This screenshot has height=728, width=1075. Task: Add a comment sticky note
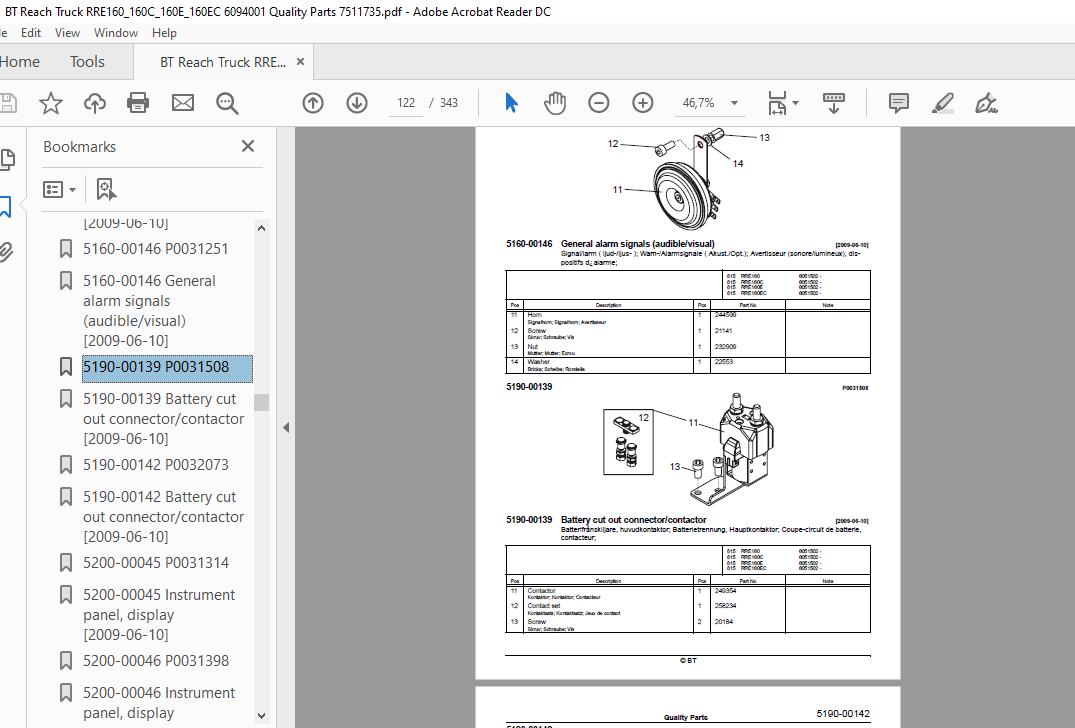coord(898,104)
